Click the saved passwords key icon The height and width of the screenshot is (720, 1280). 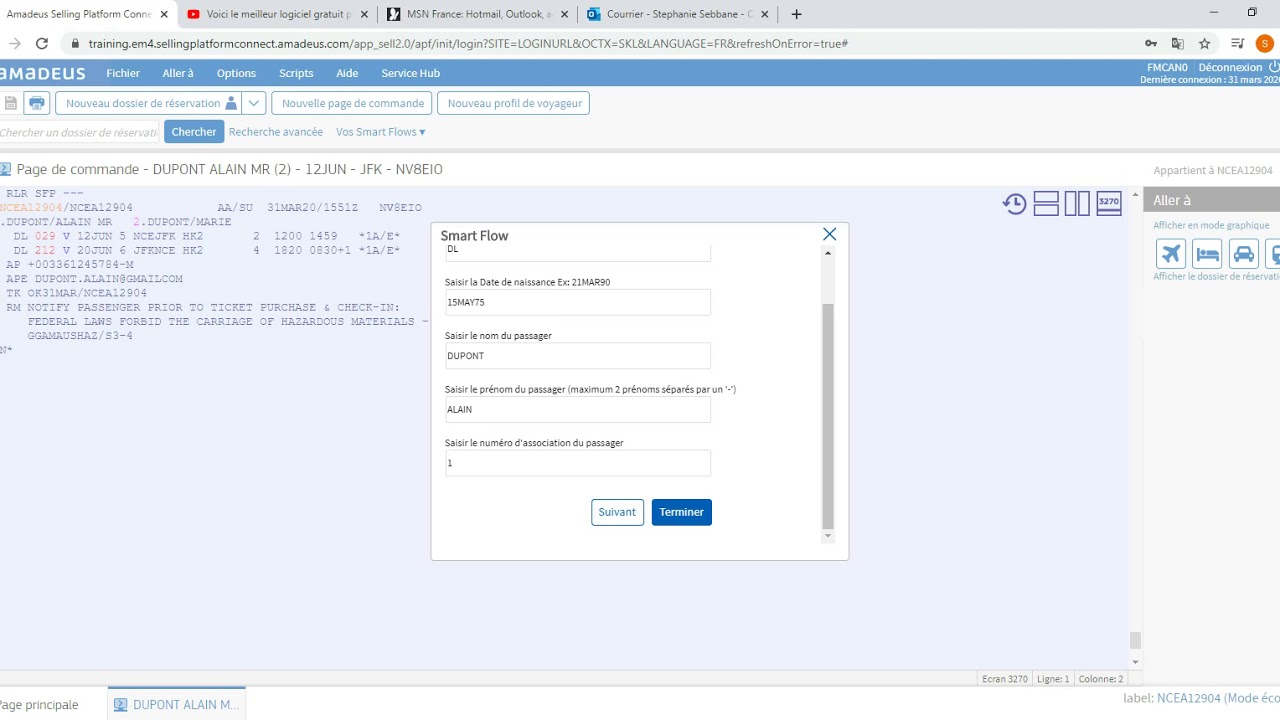point(1151,44)
